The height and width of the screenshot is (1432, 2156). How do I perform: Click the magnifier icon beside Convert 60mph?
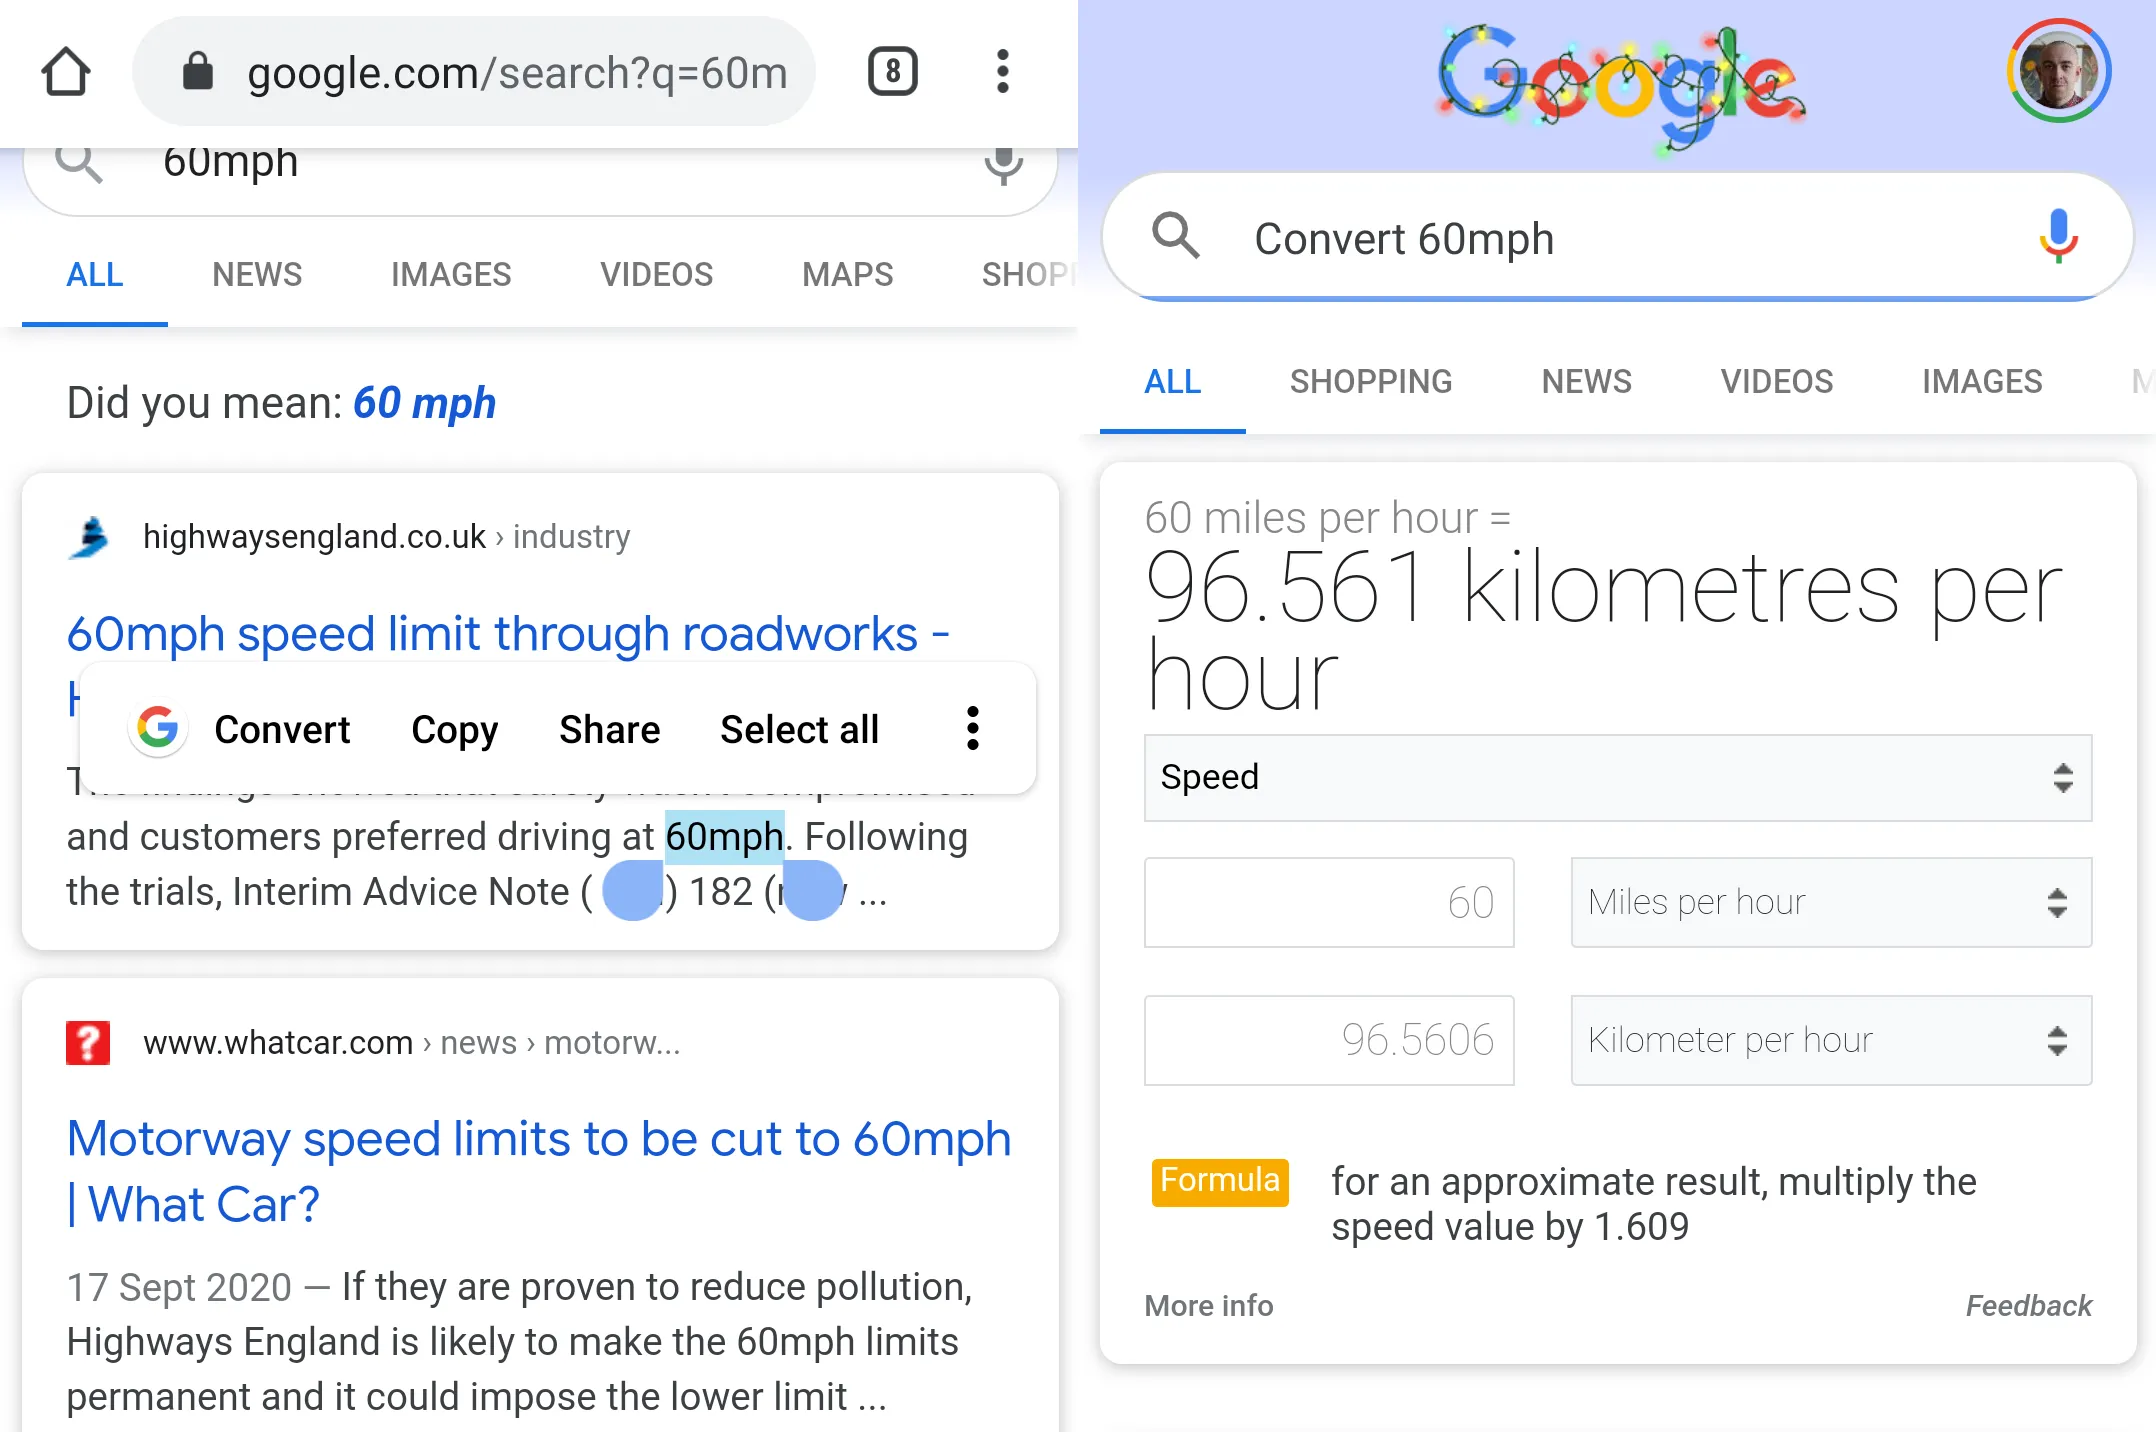coord(1175,238)
